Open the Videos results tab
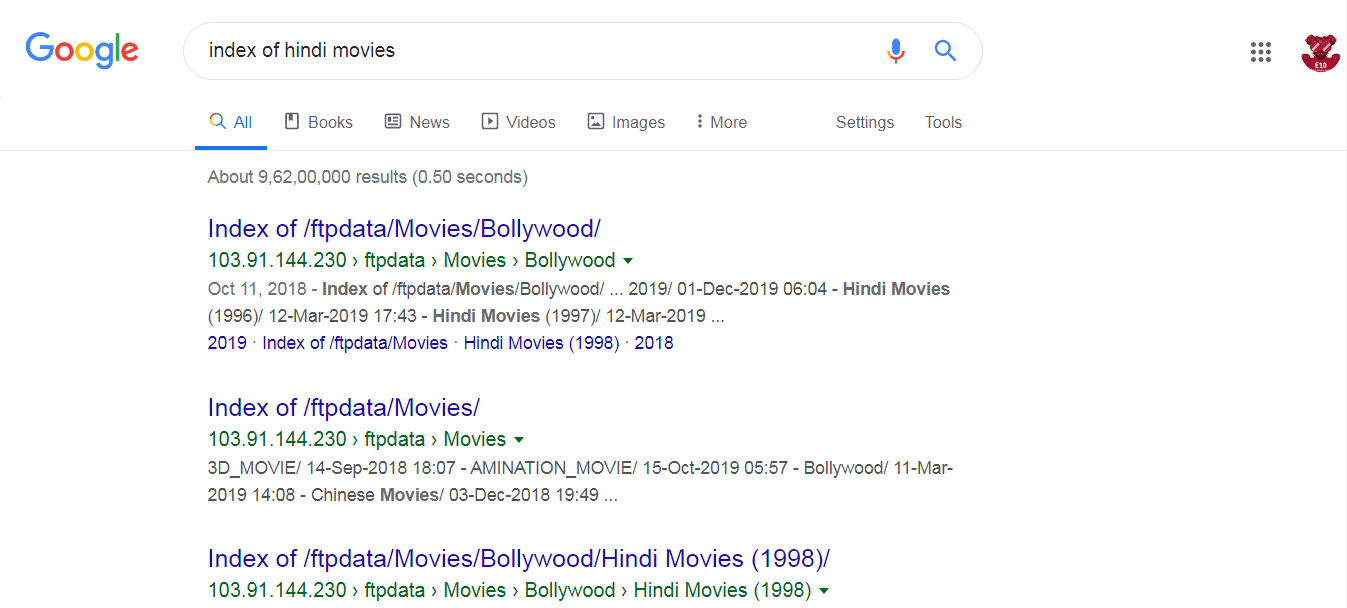Viewport: 1347px width, 608px height. 518,122
